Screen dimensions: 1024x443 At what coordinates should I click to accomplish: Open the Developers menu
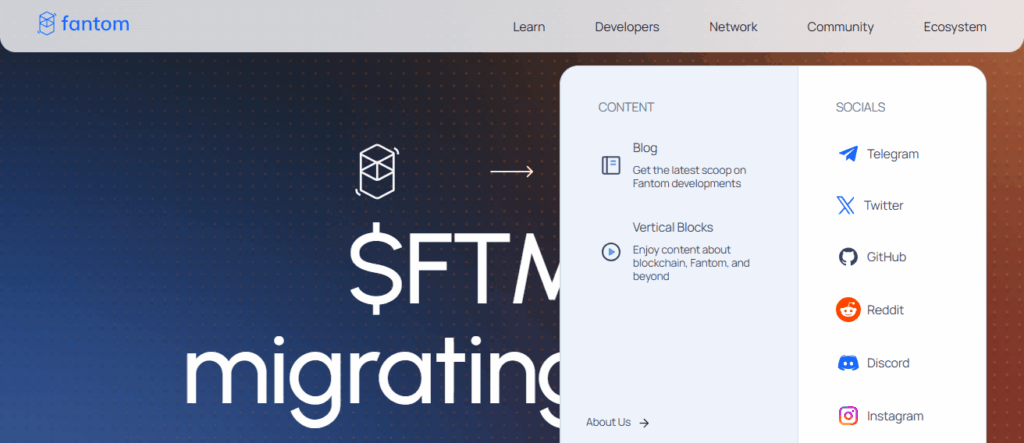[x=627, y=27]
